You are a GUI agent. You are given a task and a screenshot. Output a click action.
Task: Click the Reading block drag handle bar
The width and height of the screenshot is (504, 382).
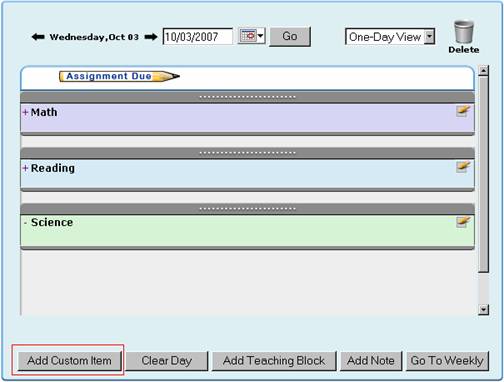point(247,153)
